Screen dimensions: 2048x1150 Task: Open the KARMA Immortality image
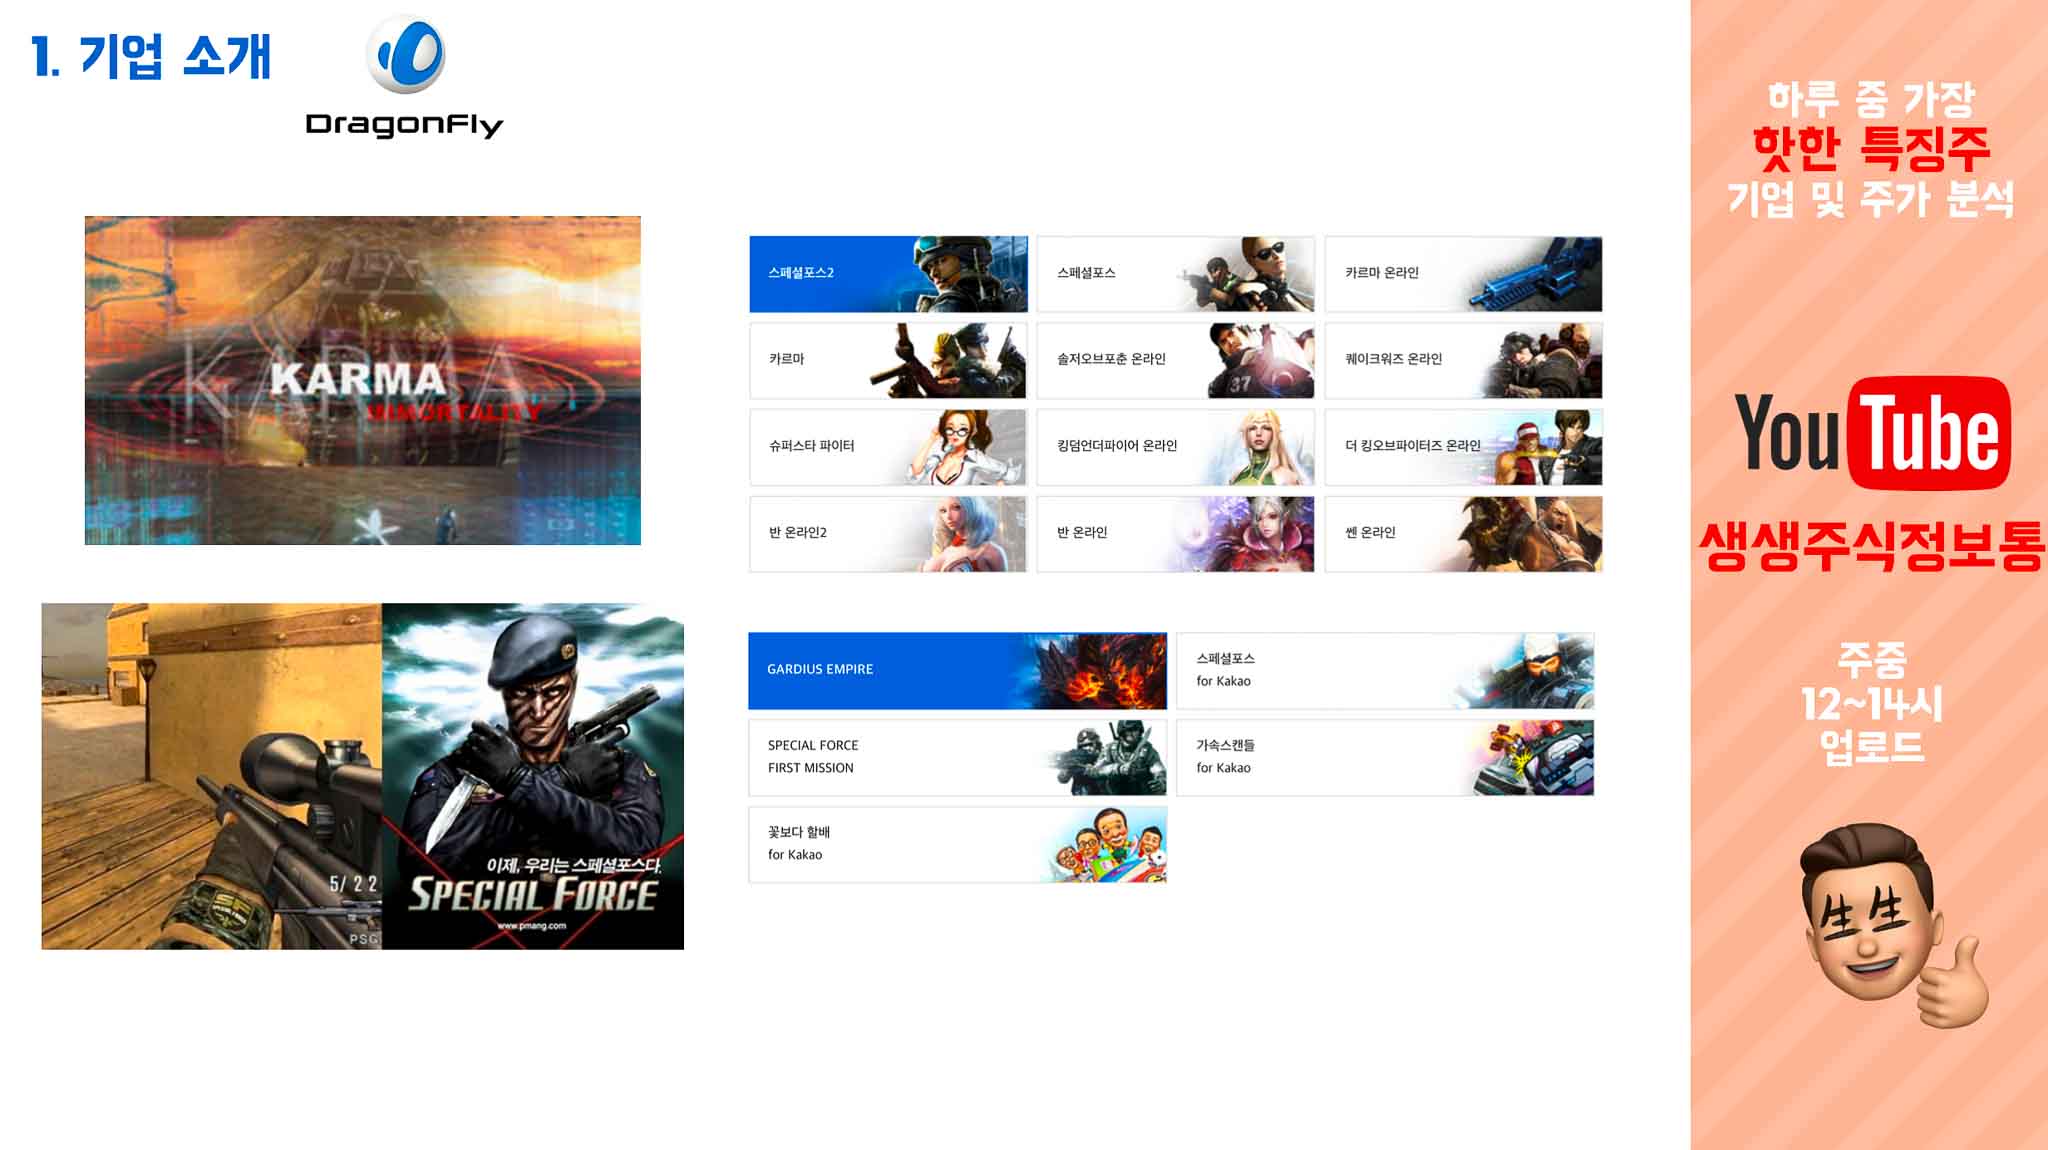362,380
